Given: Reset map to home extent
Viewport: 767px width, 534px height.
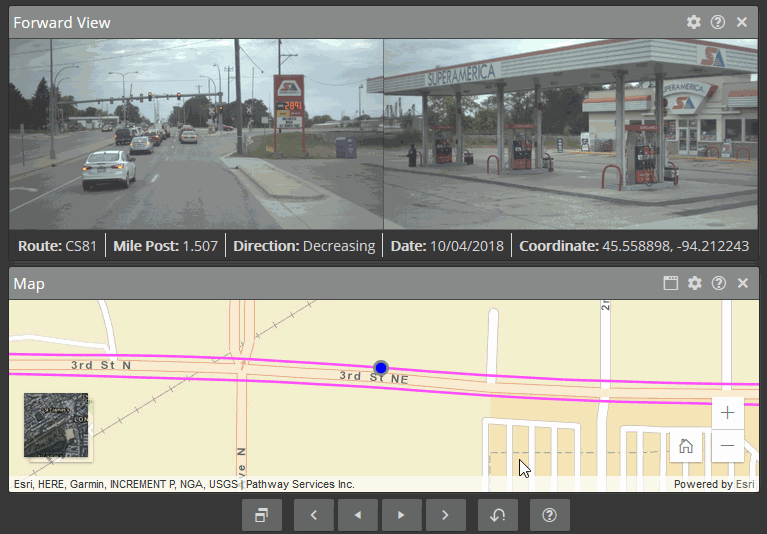Looking at the screenshot, I should [686, 446].
